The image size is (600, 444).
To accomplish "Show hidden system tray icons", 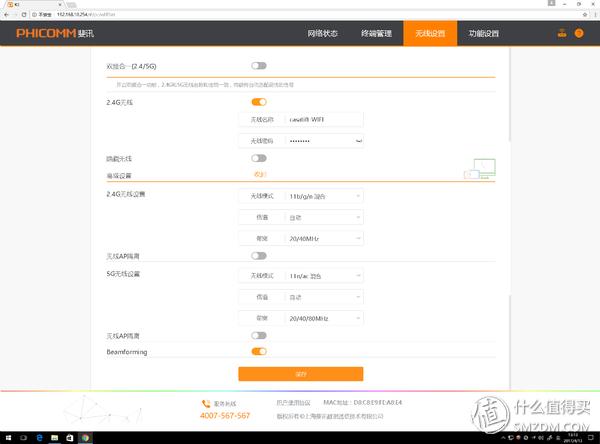I will pyautogui.click(x=503, y=437).
